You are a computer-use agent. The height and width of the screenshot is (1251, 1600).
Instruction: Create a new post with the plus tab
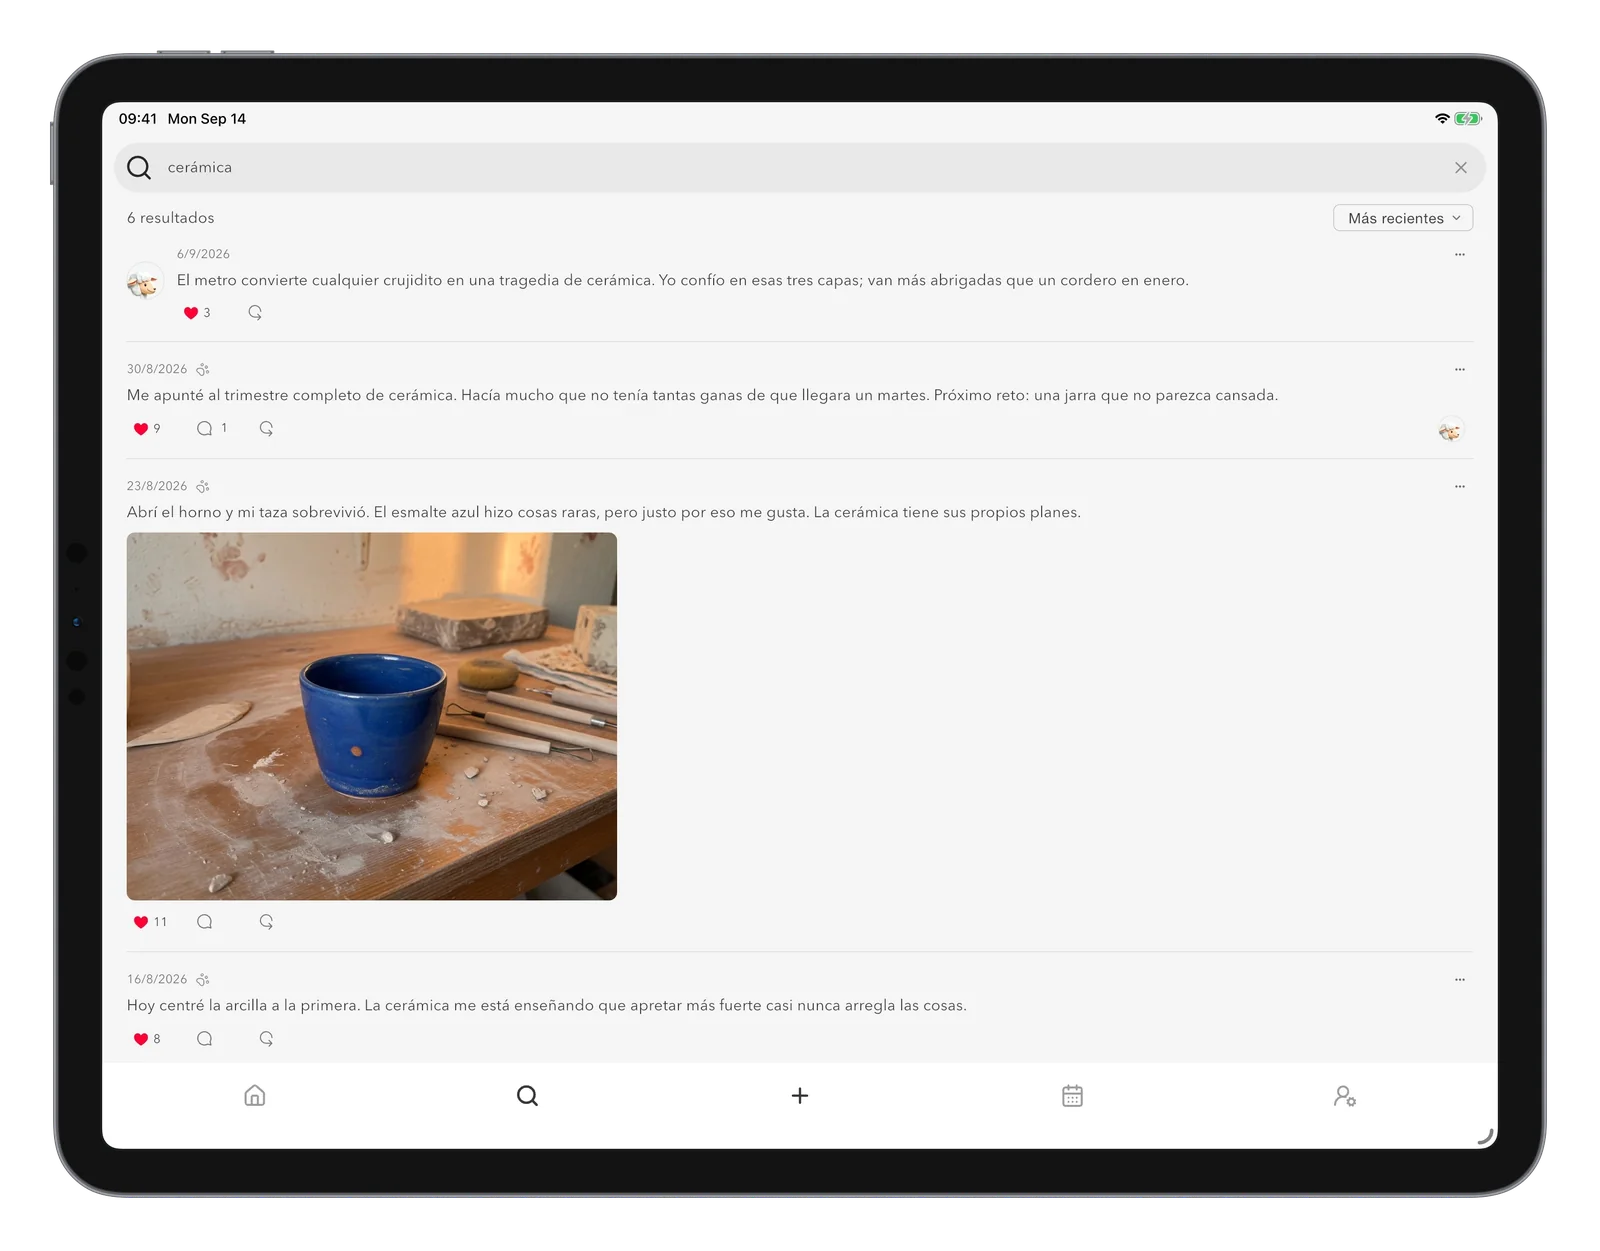(800, 1096)
